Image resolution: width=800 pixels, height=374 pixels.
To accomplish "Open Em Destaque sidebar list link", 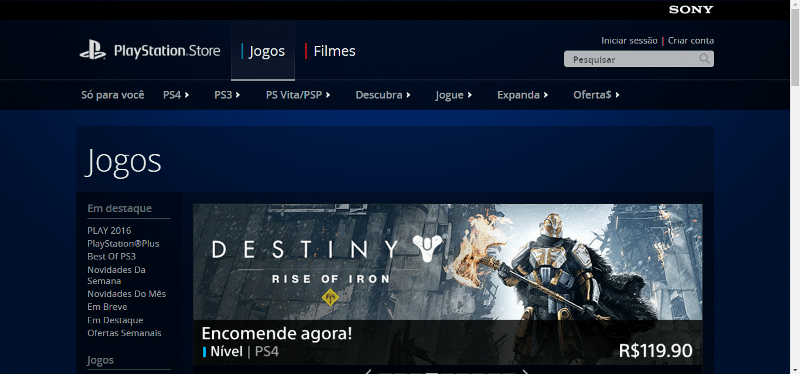I will (x=115, y=320).
